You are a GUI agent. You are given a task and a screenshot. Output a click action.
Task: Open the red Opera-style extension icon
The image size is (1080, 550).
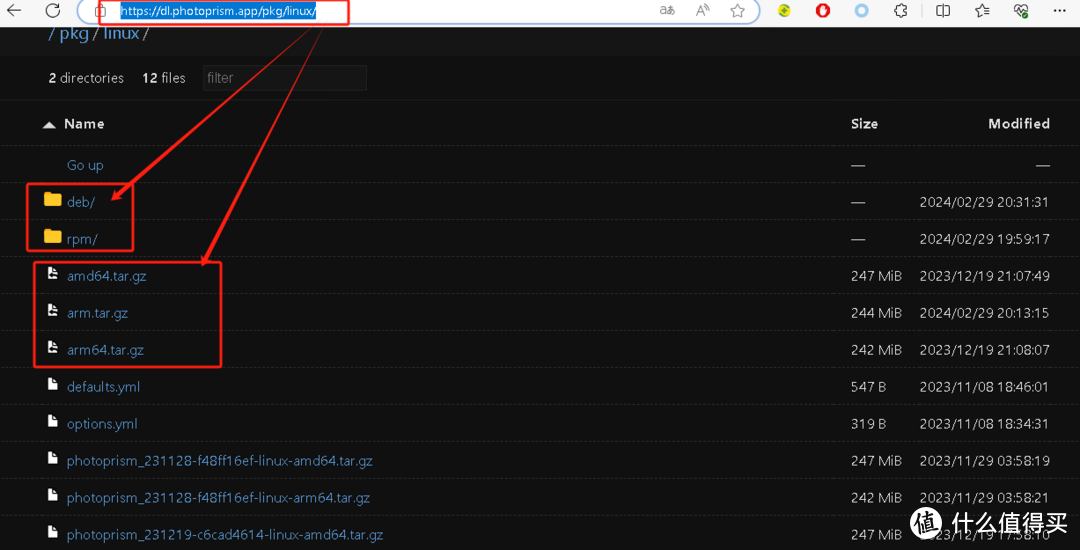click(x=822, y=10)
